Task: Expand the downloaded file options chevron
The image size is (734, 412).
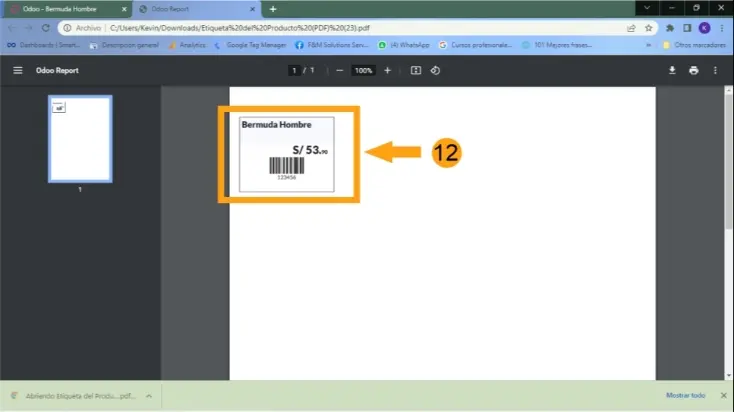Action: [149, 396]
